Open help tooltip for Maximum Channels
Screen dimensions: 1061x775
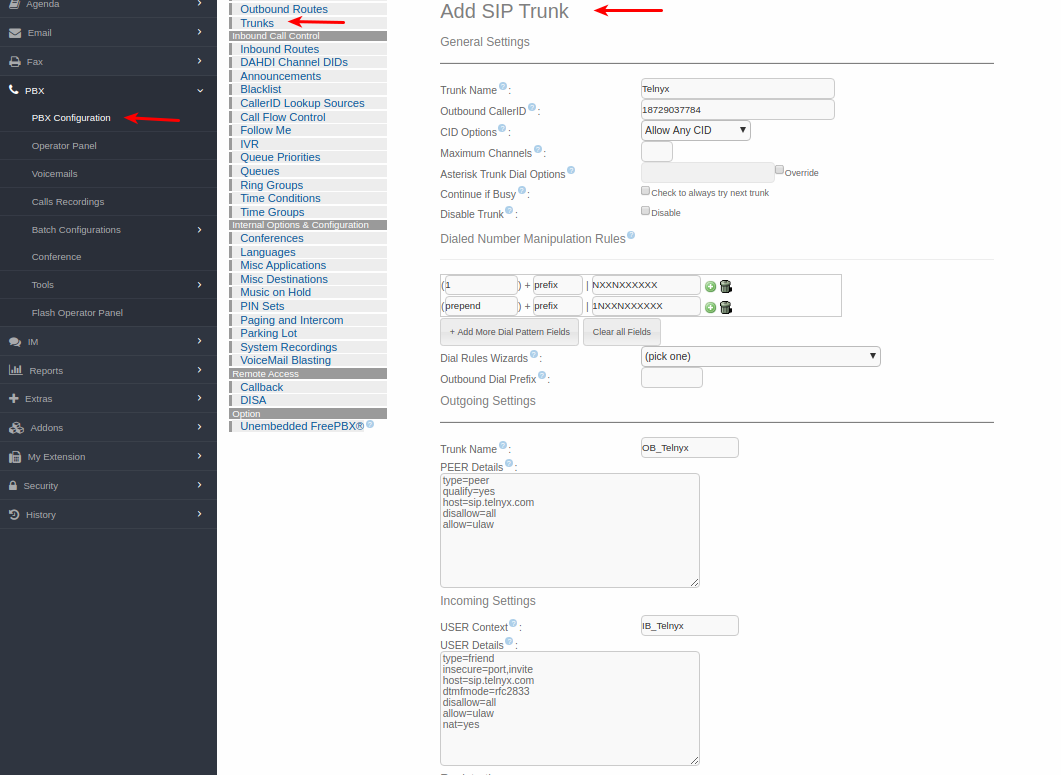coord(538,149)
